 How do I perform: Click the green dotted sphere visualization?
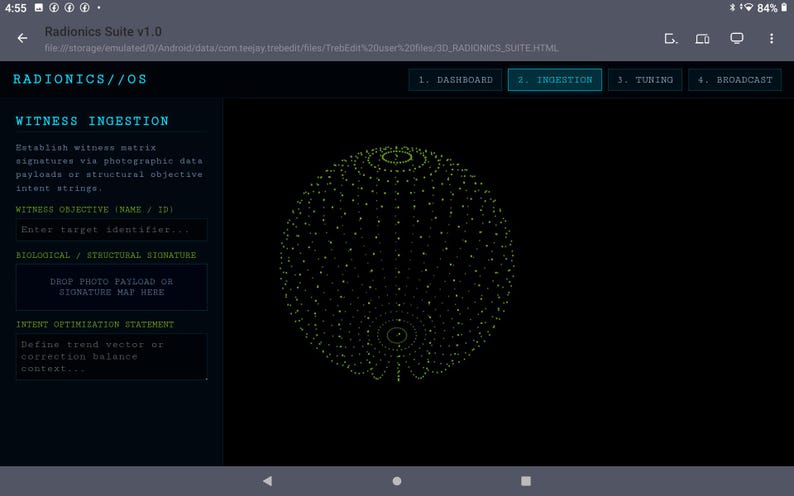tap(397, 264)
